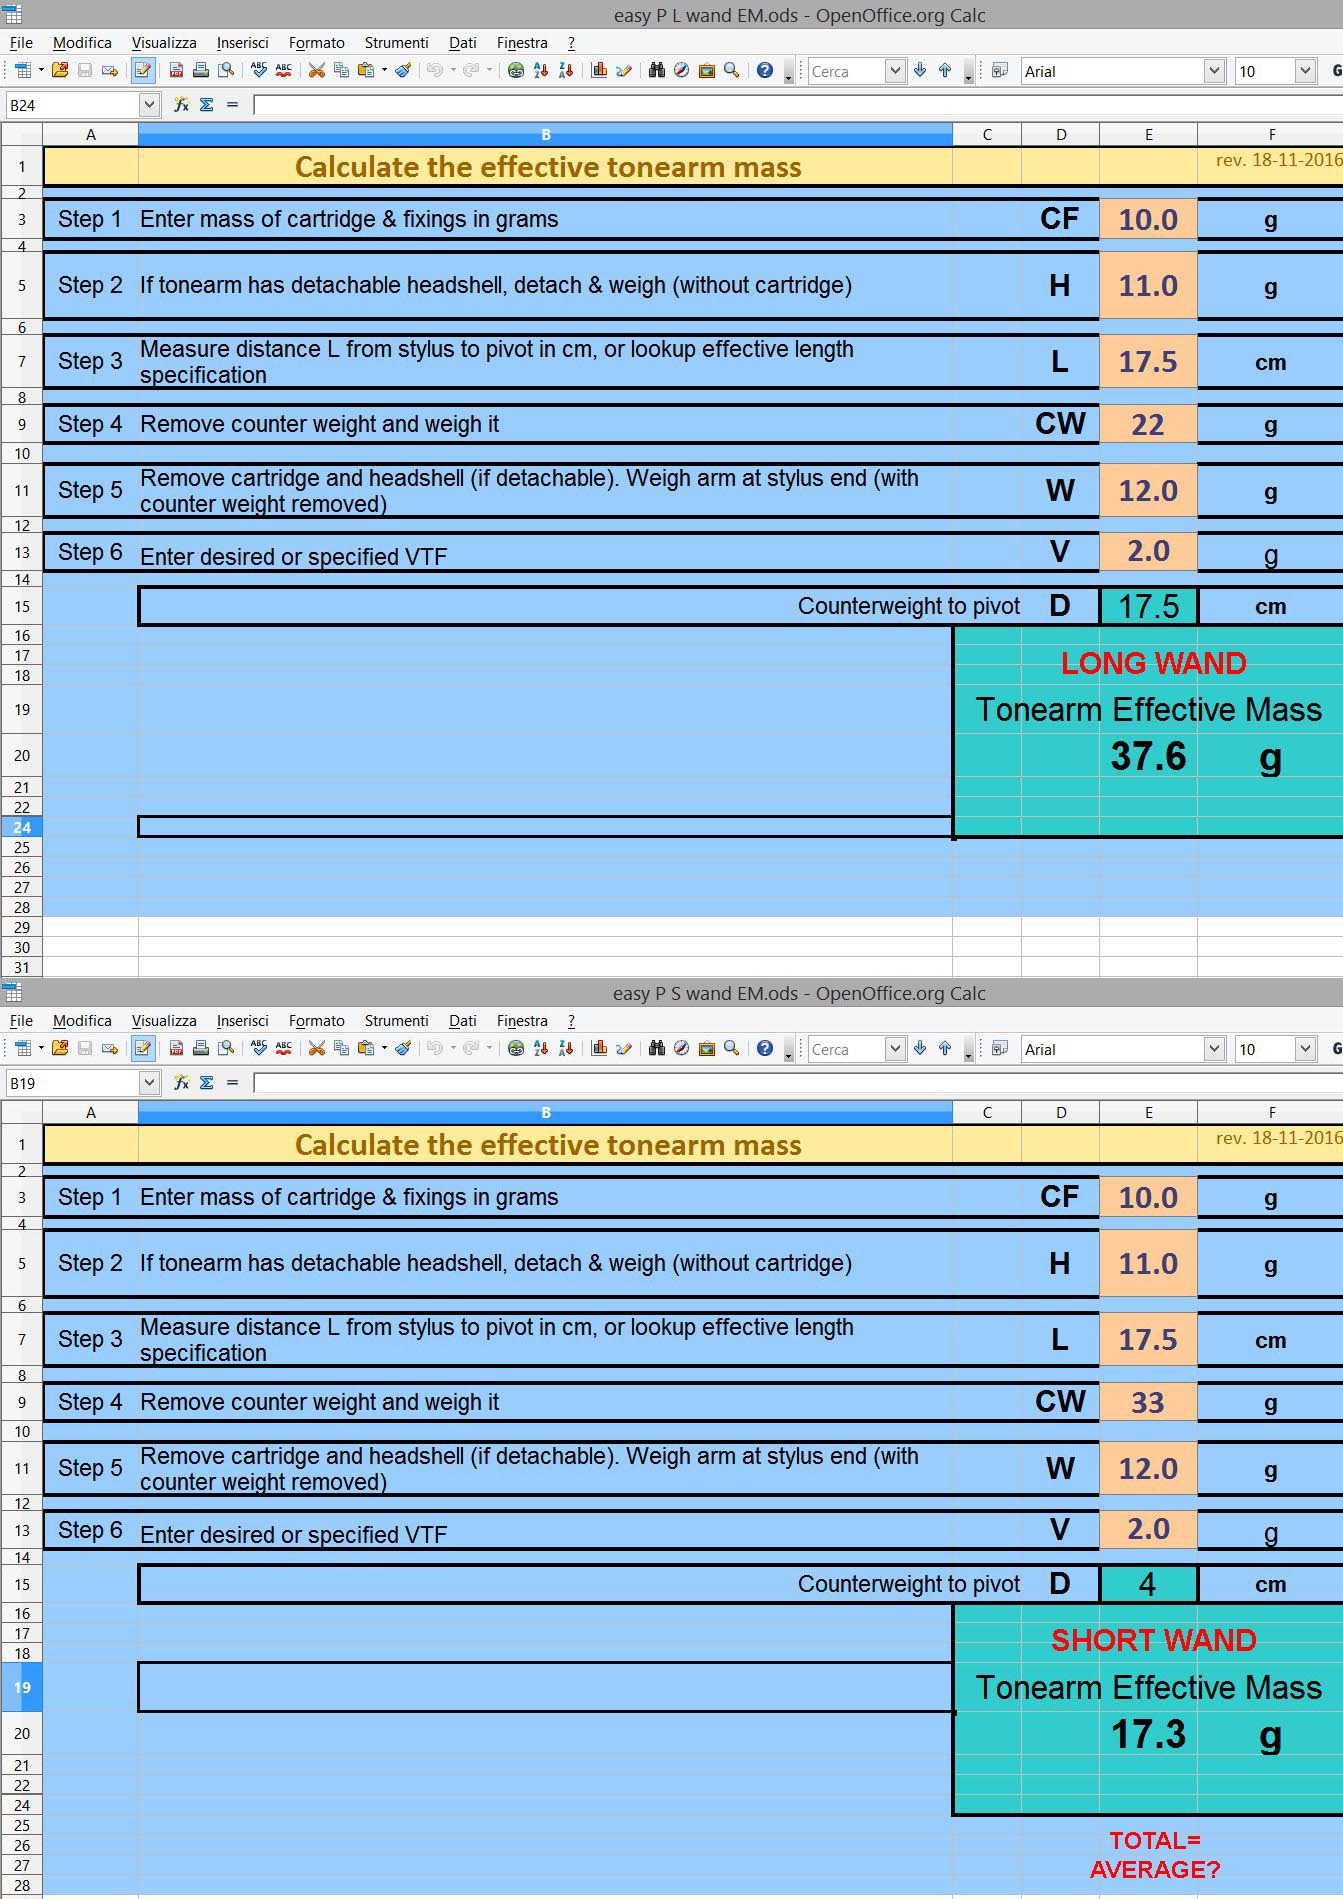Screen dimensions: 1343x1899
Task: Click the Sum icon in L wand window
Action: point(207,104)
